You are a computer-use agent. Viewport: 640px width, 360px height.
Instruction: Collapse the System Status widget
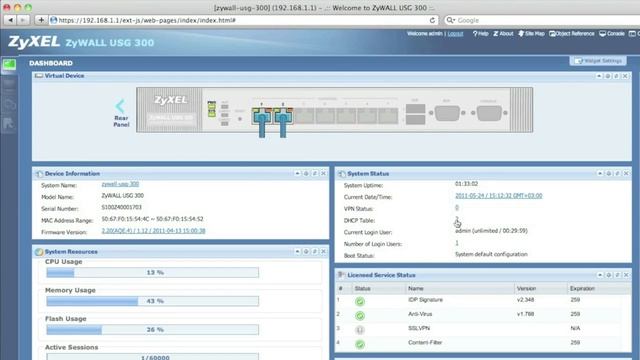pos(600,174)
